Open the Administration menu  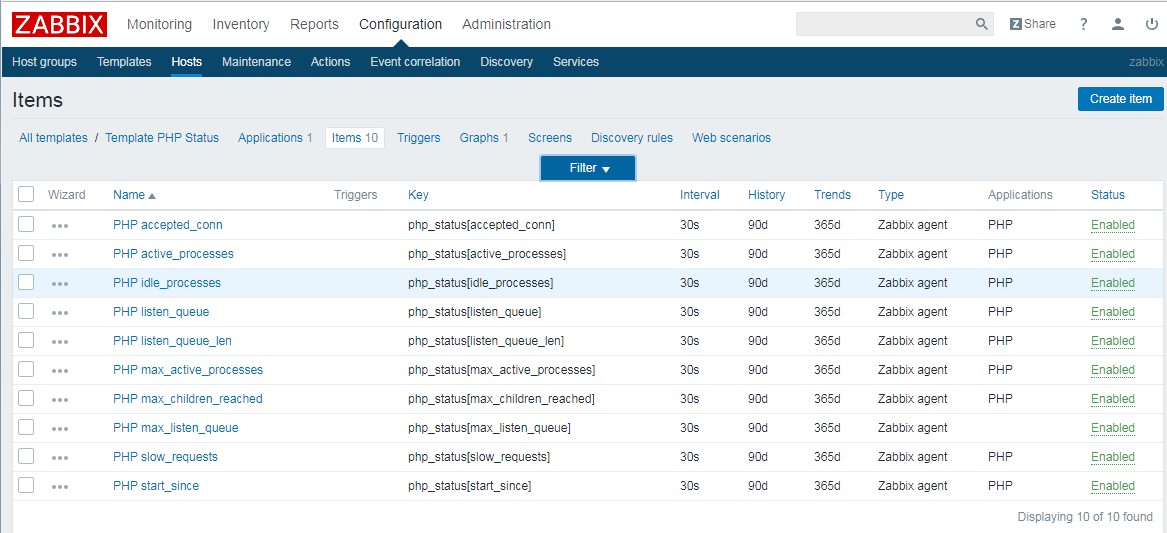(506, 24)
